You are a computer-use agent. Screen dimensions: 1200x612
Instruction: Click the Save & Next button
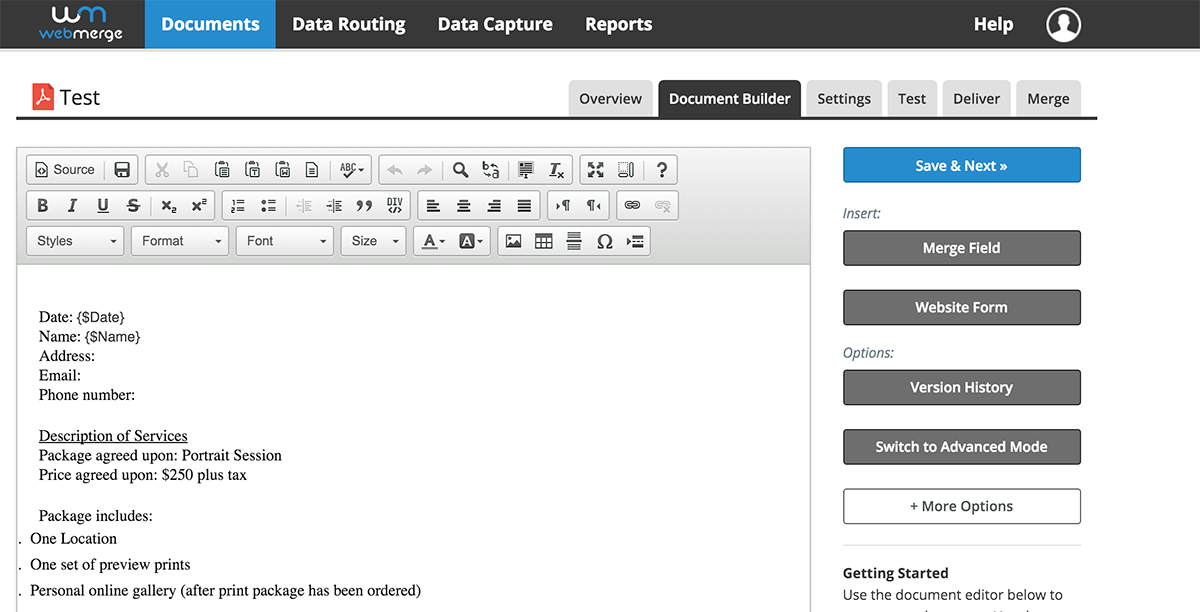pyautogui.click(x=961, y=166)
